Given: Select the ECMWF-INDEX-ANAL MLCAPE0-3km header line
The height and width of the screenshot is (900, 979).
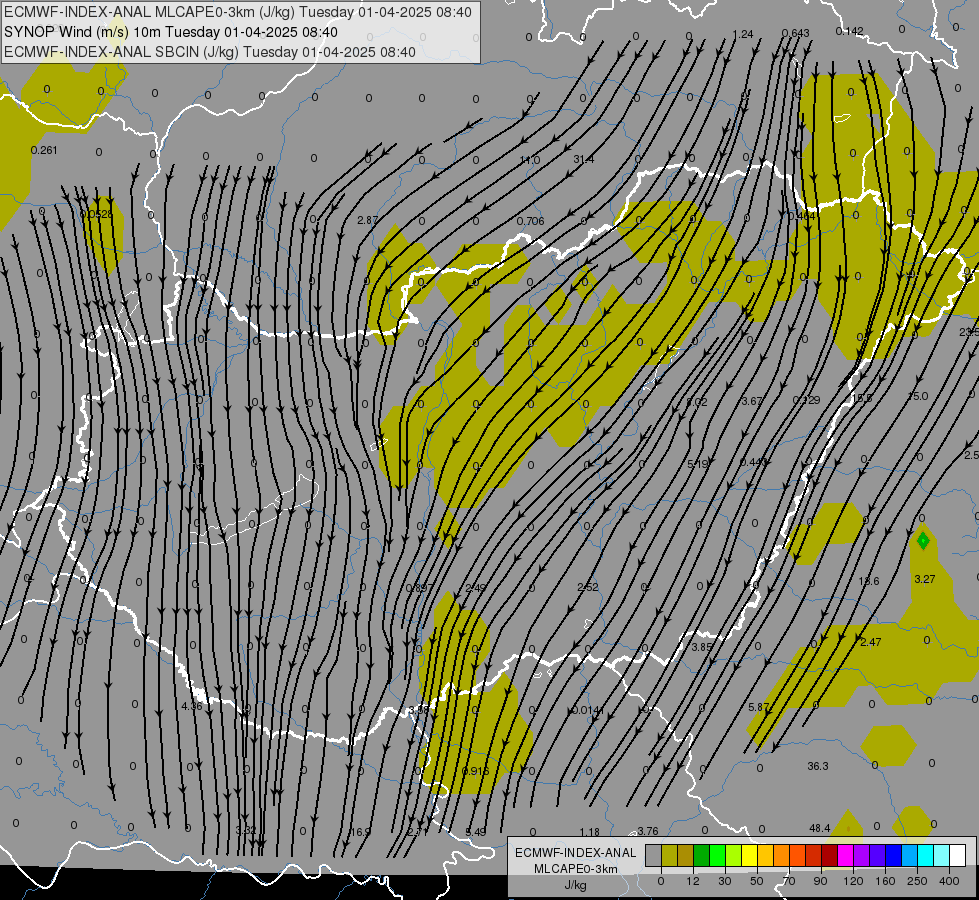Looking at the screenshot, I should click(x=238, y=12).
